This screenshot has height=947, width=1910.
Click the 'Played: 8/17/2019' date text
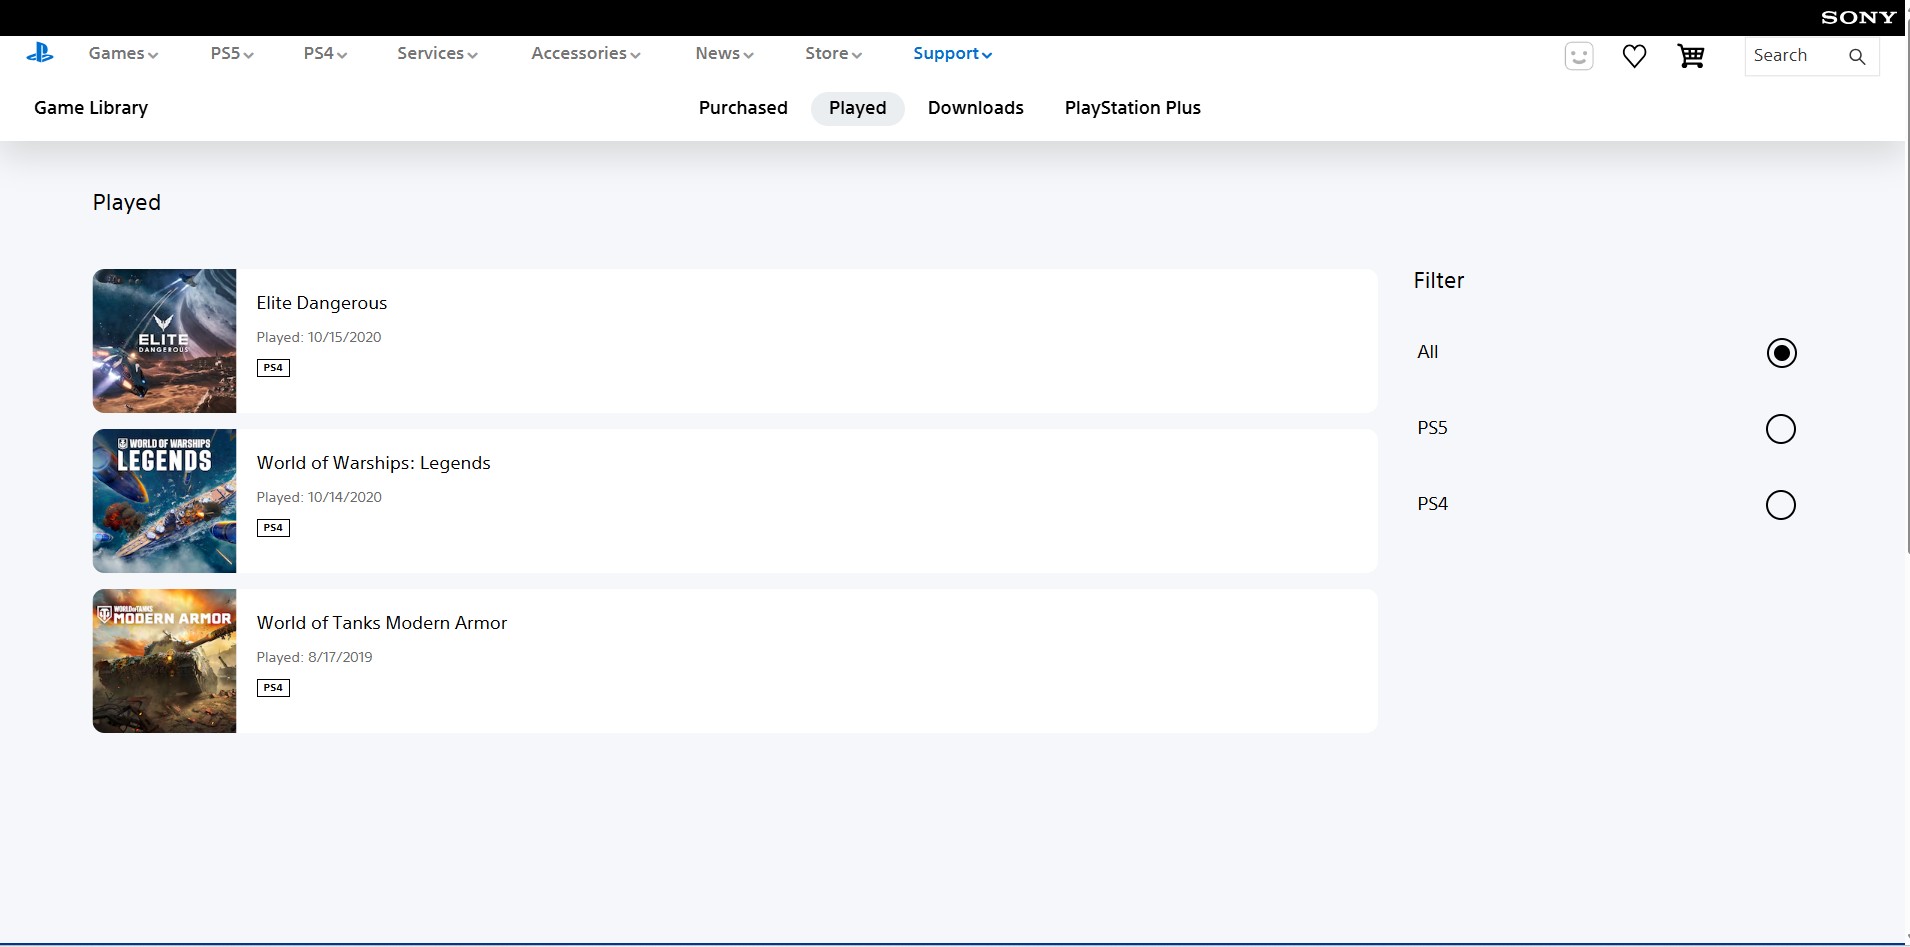314,657
